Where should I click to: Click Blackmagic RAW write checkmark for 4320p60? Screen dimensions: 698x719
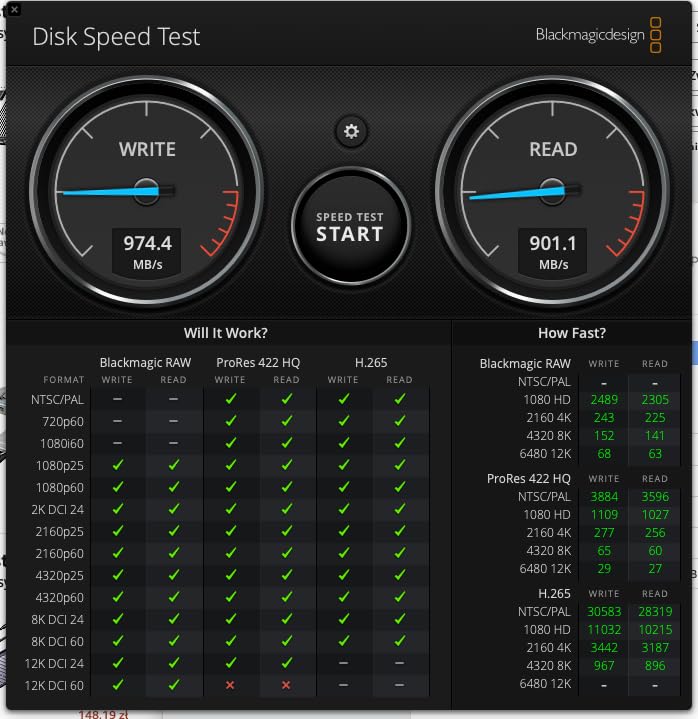pyautogui.click(x=118, y=597)
